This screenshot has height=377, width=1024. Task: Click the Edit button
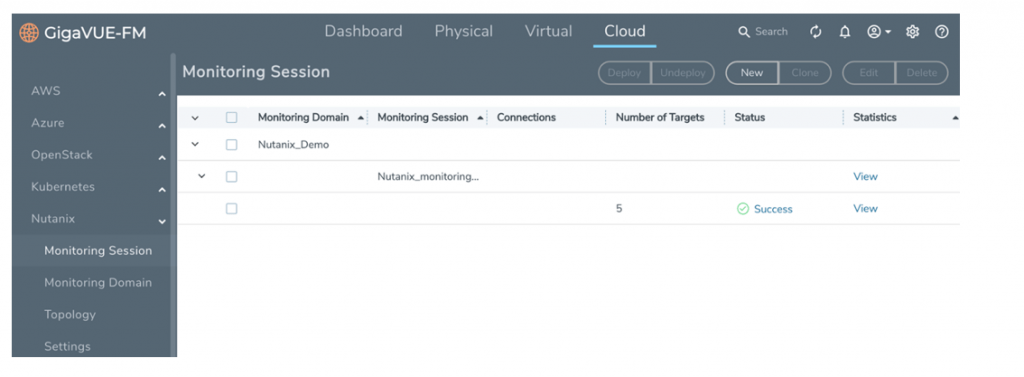click(869, 73)
